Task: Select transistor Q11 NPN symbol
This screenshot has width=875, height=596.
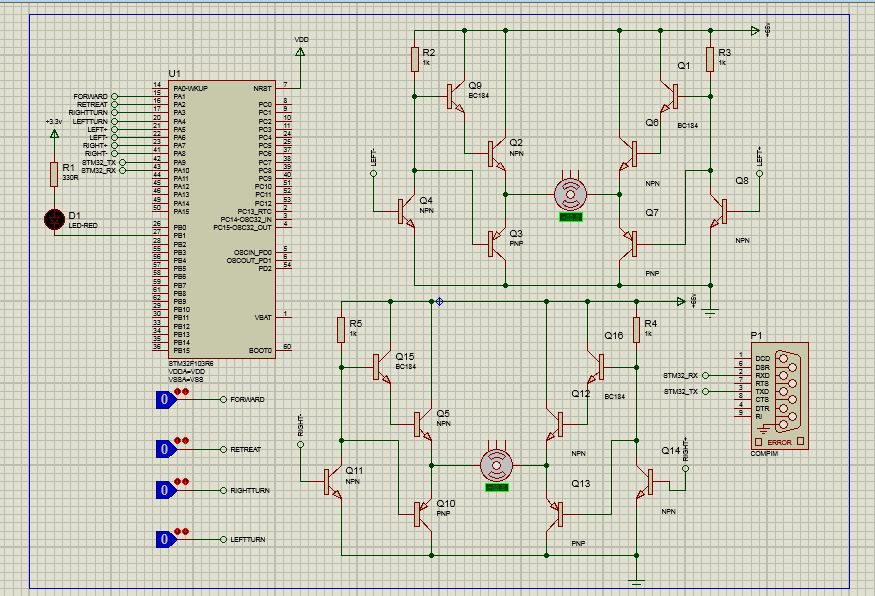Action: [x=332, y=482]
